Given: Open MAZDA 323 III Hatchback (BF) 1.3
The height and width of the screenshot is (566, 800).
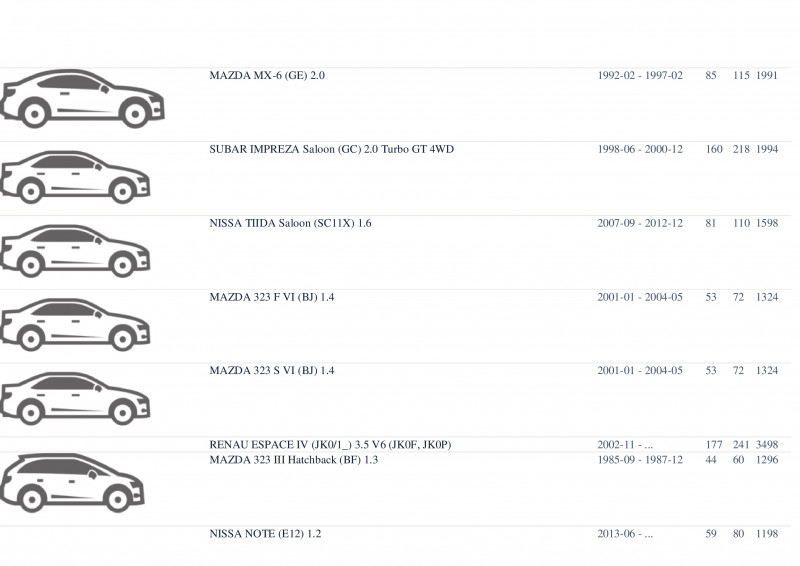Looking at the screenshot, I should point(294,460).
